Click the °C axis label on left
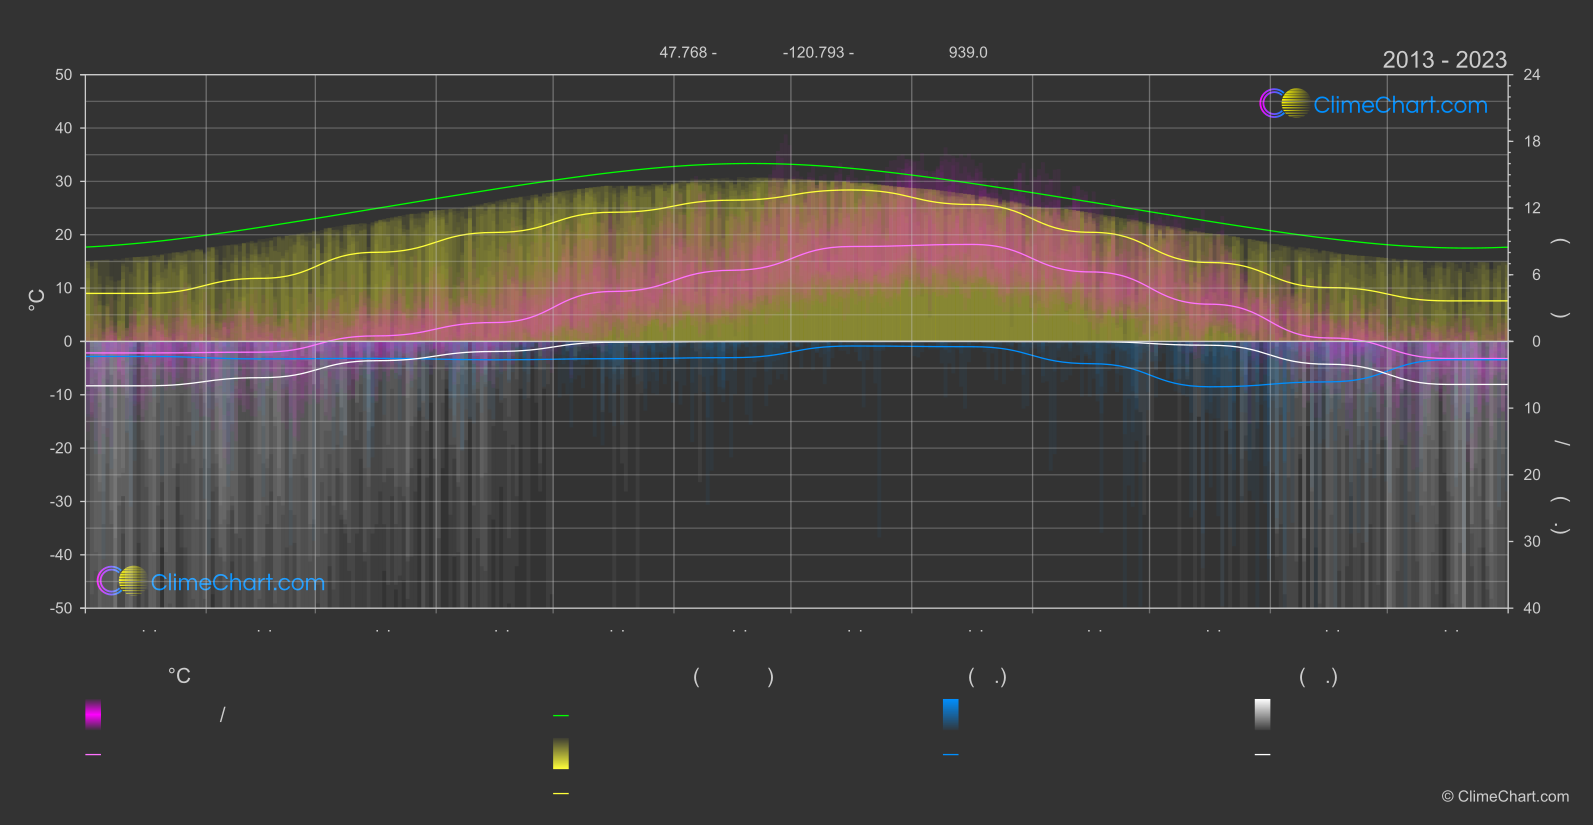Viewport: 1593px width, 825px height. [37, 300]
